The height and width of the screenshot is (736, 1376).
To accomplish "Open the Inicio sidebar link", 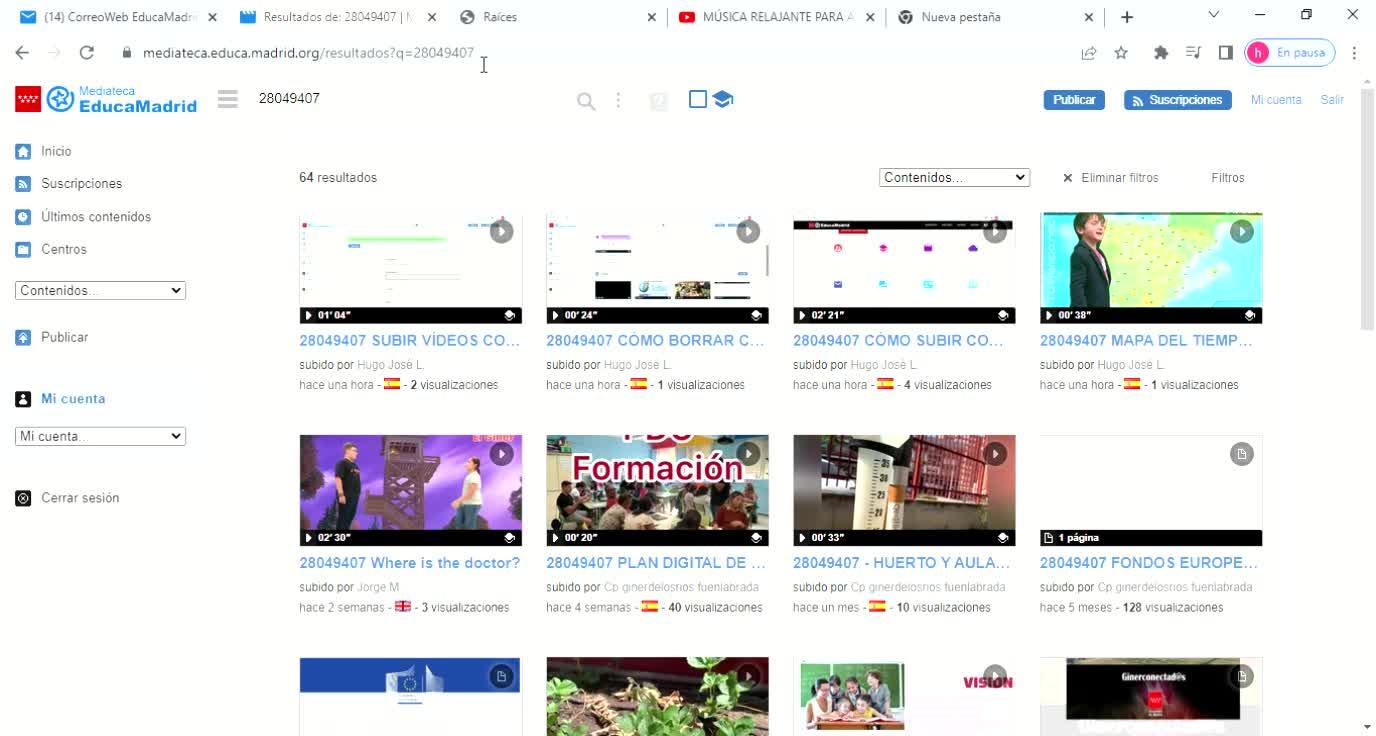I will click(56, 152).
